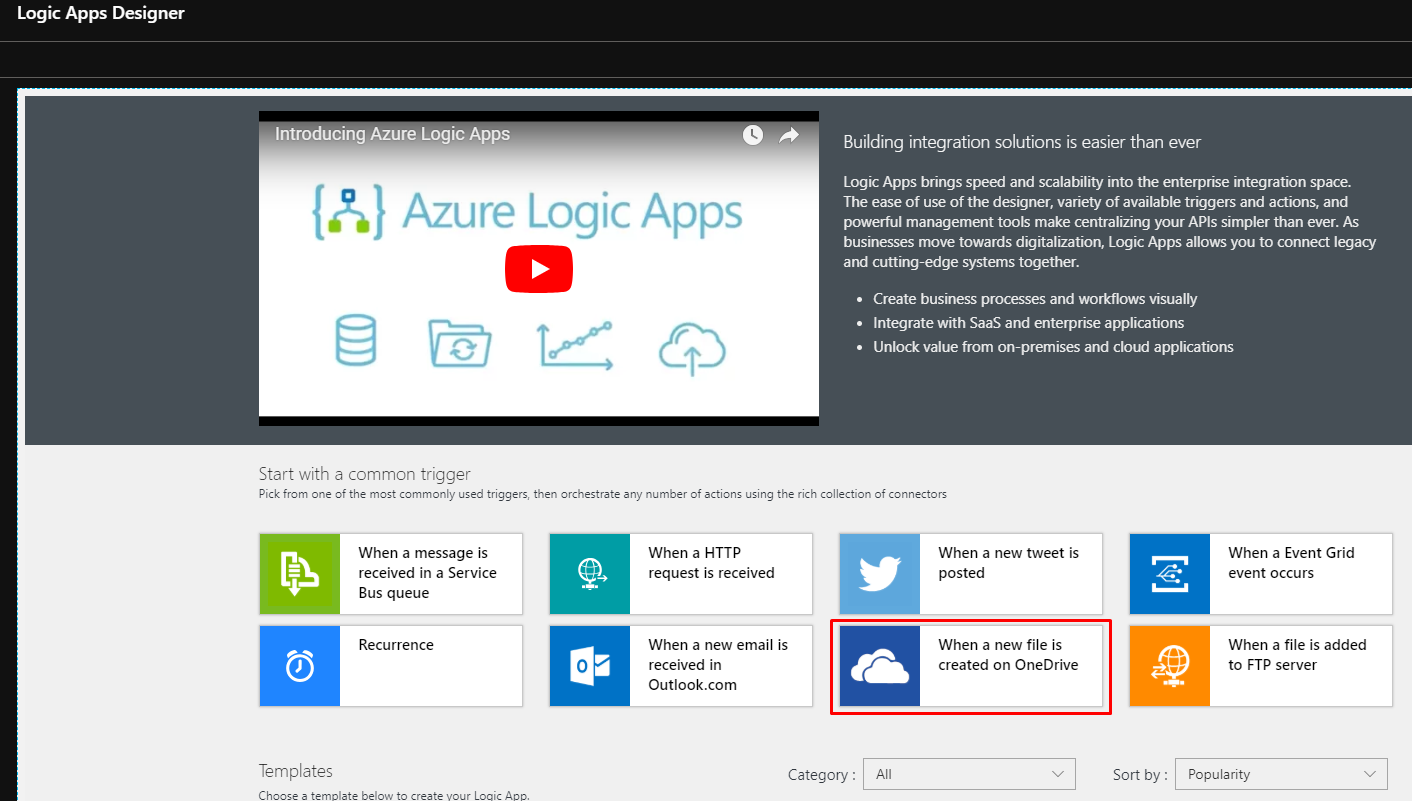Click the sync folder icon in video thumbnail
The image size is (1412, 801).
[460, 343]
